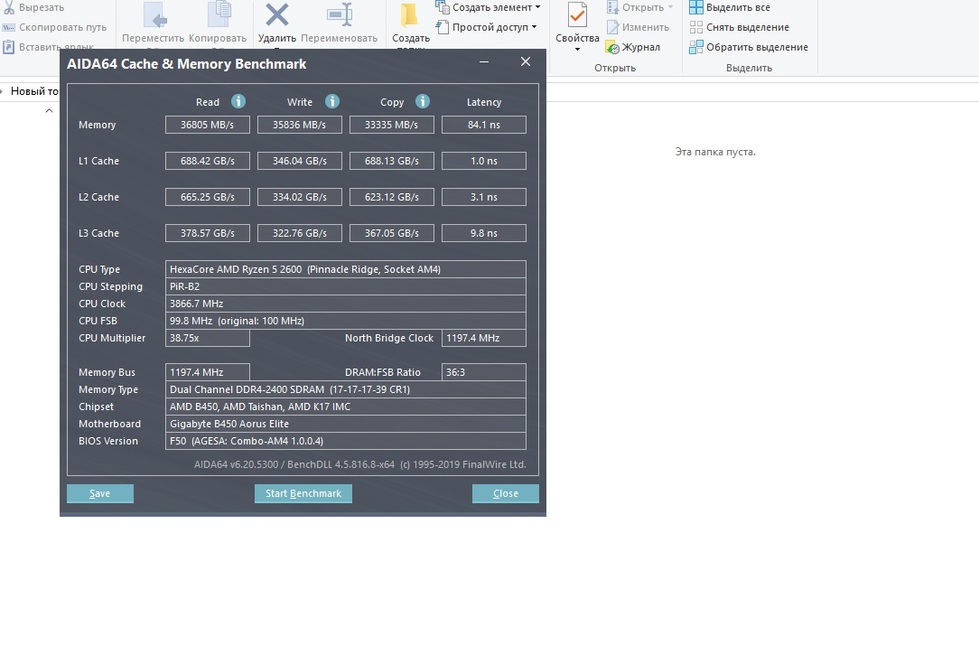Click the L1 Cache latency 1.0 ns
979x664 pixels.
pos(484,161)
